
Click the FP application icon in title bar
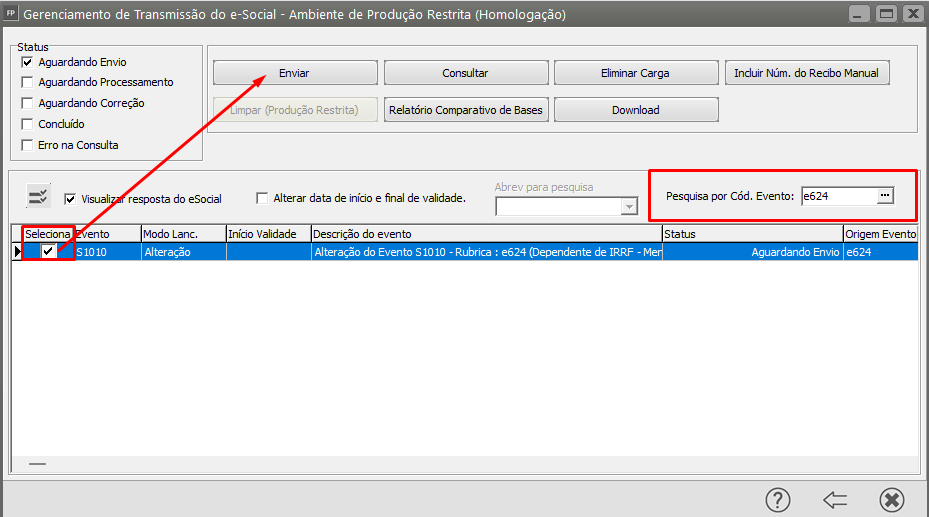tap(11, 15)
